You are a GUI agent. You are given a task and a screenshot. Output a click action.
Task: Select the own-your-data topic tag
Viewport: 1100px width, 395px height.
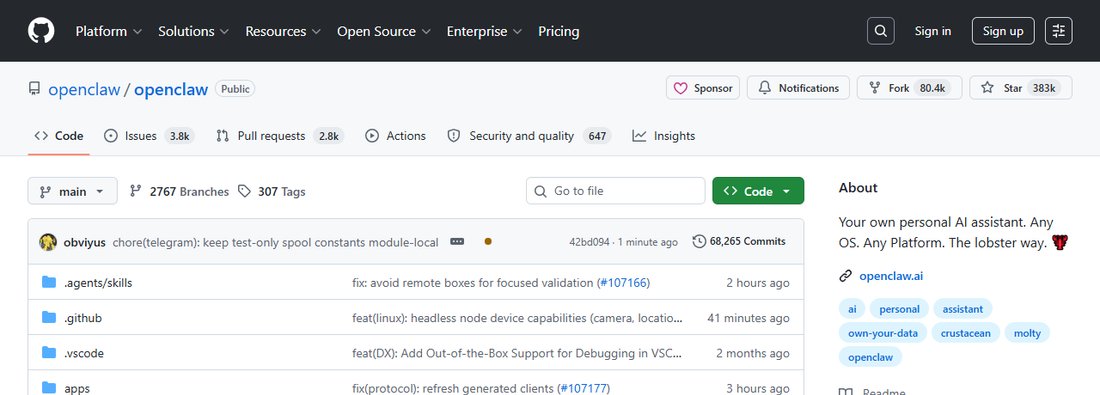point(883,333)
